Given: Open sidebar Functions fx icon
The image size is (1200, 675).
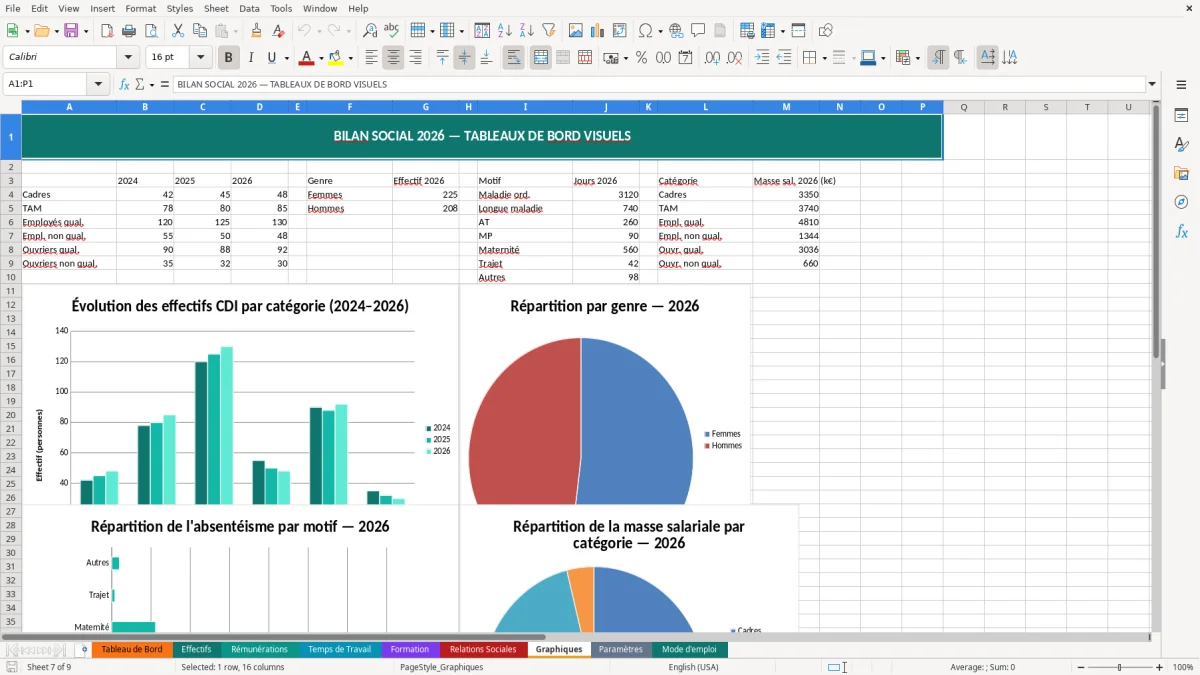Looking at the screenshot, I should 1181,231.
